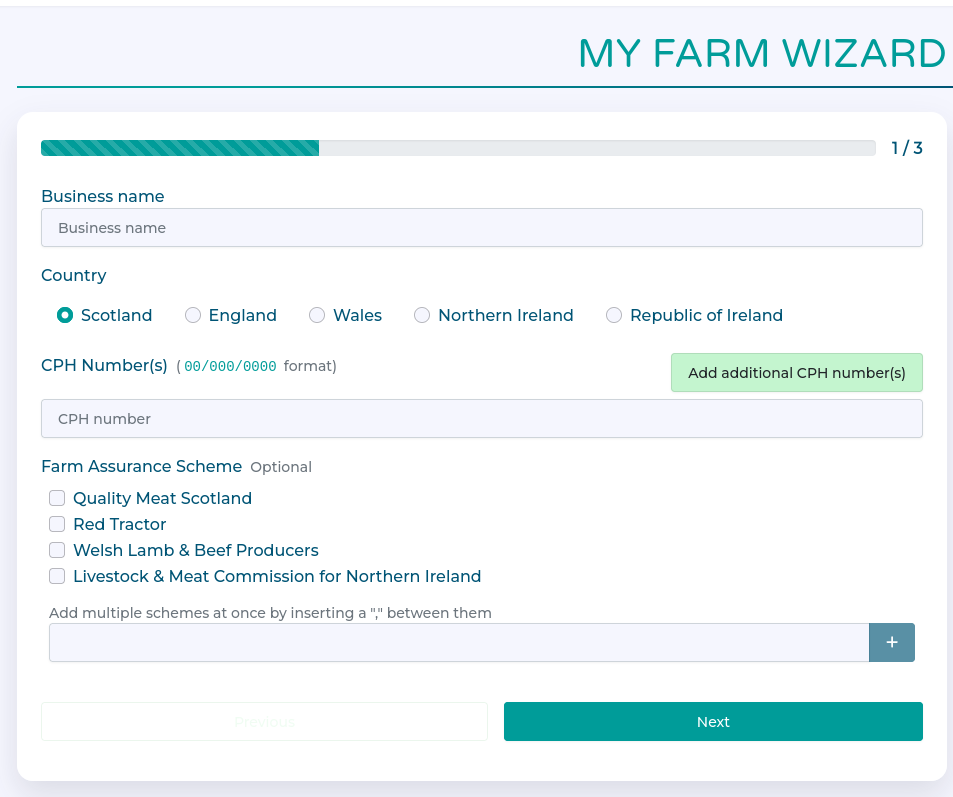Screen dimensions: 953x797
Task: Select the Scotland radio button
Action: tap(65, 315)
